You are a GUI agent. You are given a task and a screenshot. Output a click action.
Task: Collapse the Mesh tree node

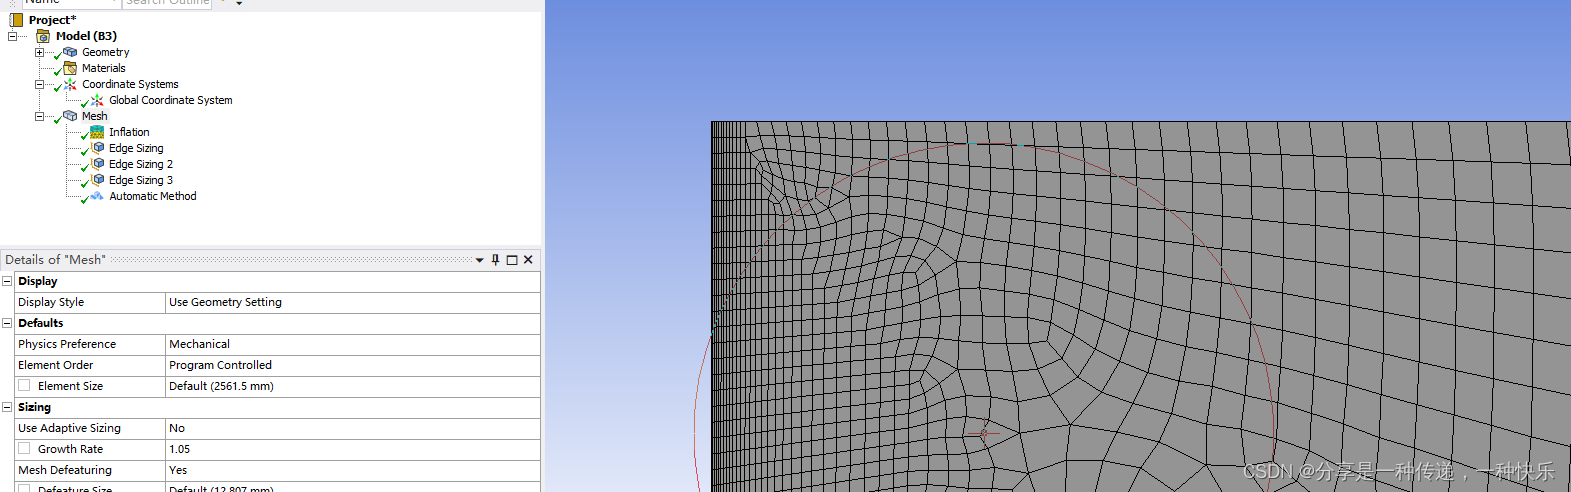[x=39, y=116]
